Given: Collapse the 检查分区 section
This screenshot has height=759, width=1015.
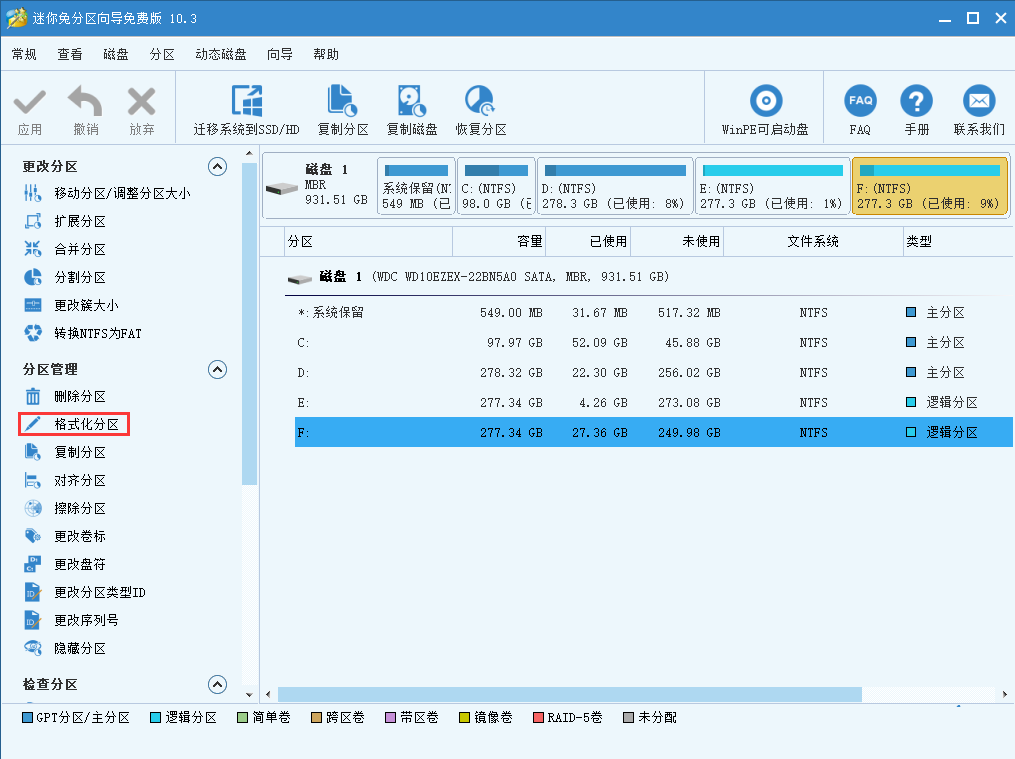Looking at the screenshot, I should click(x=218, y=684).
